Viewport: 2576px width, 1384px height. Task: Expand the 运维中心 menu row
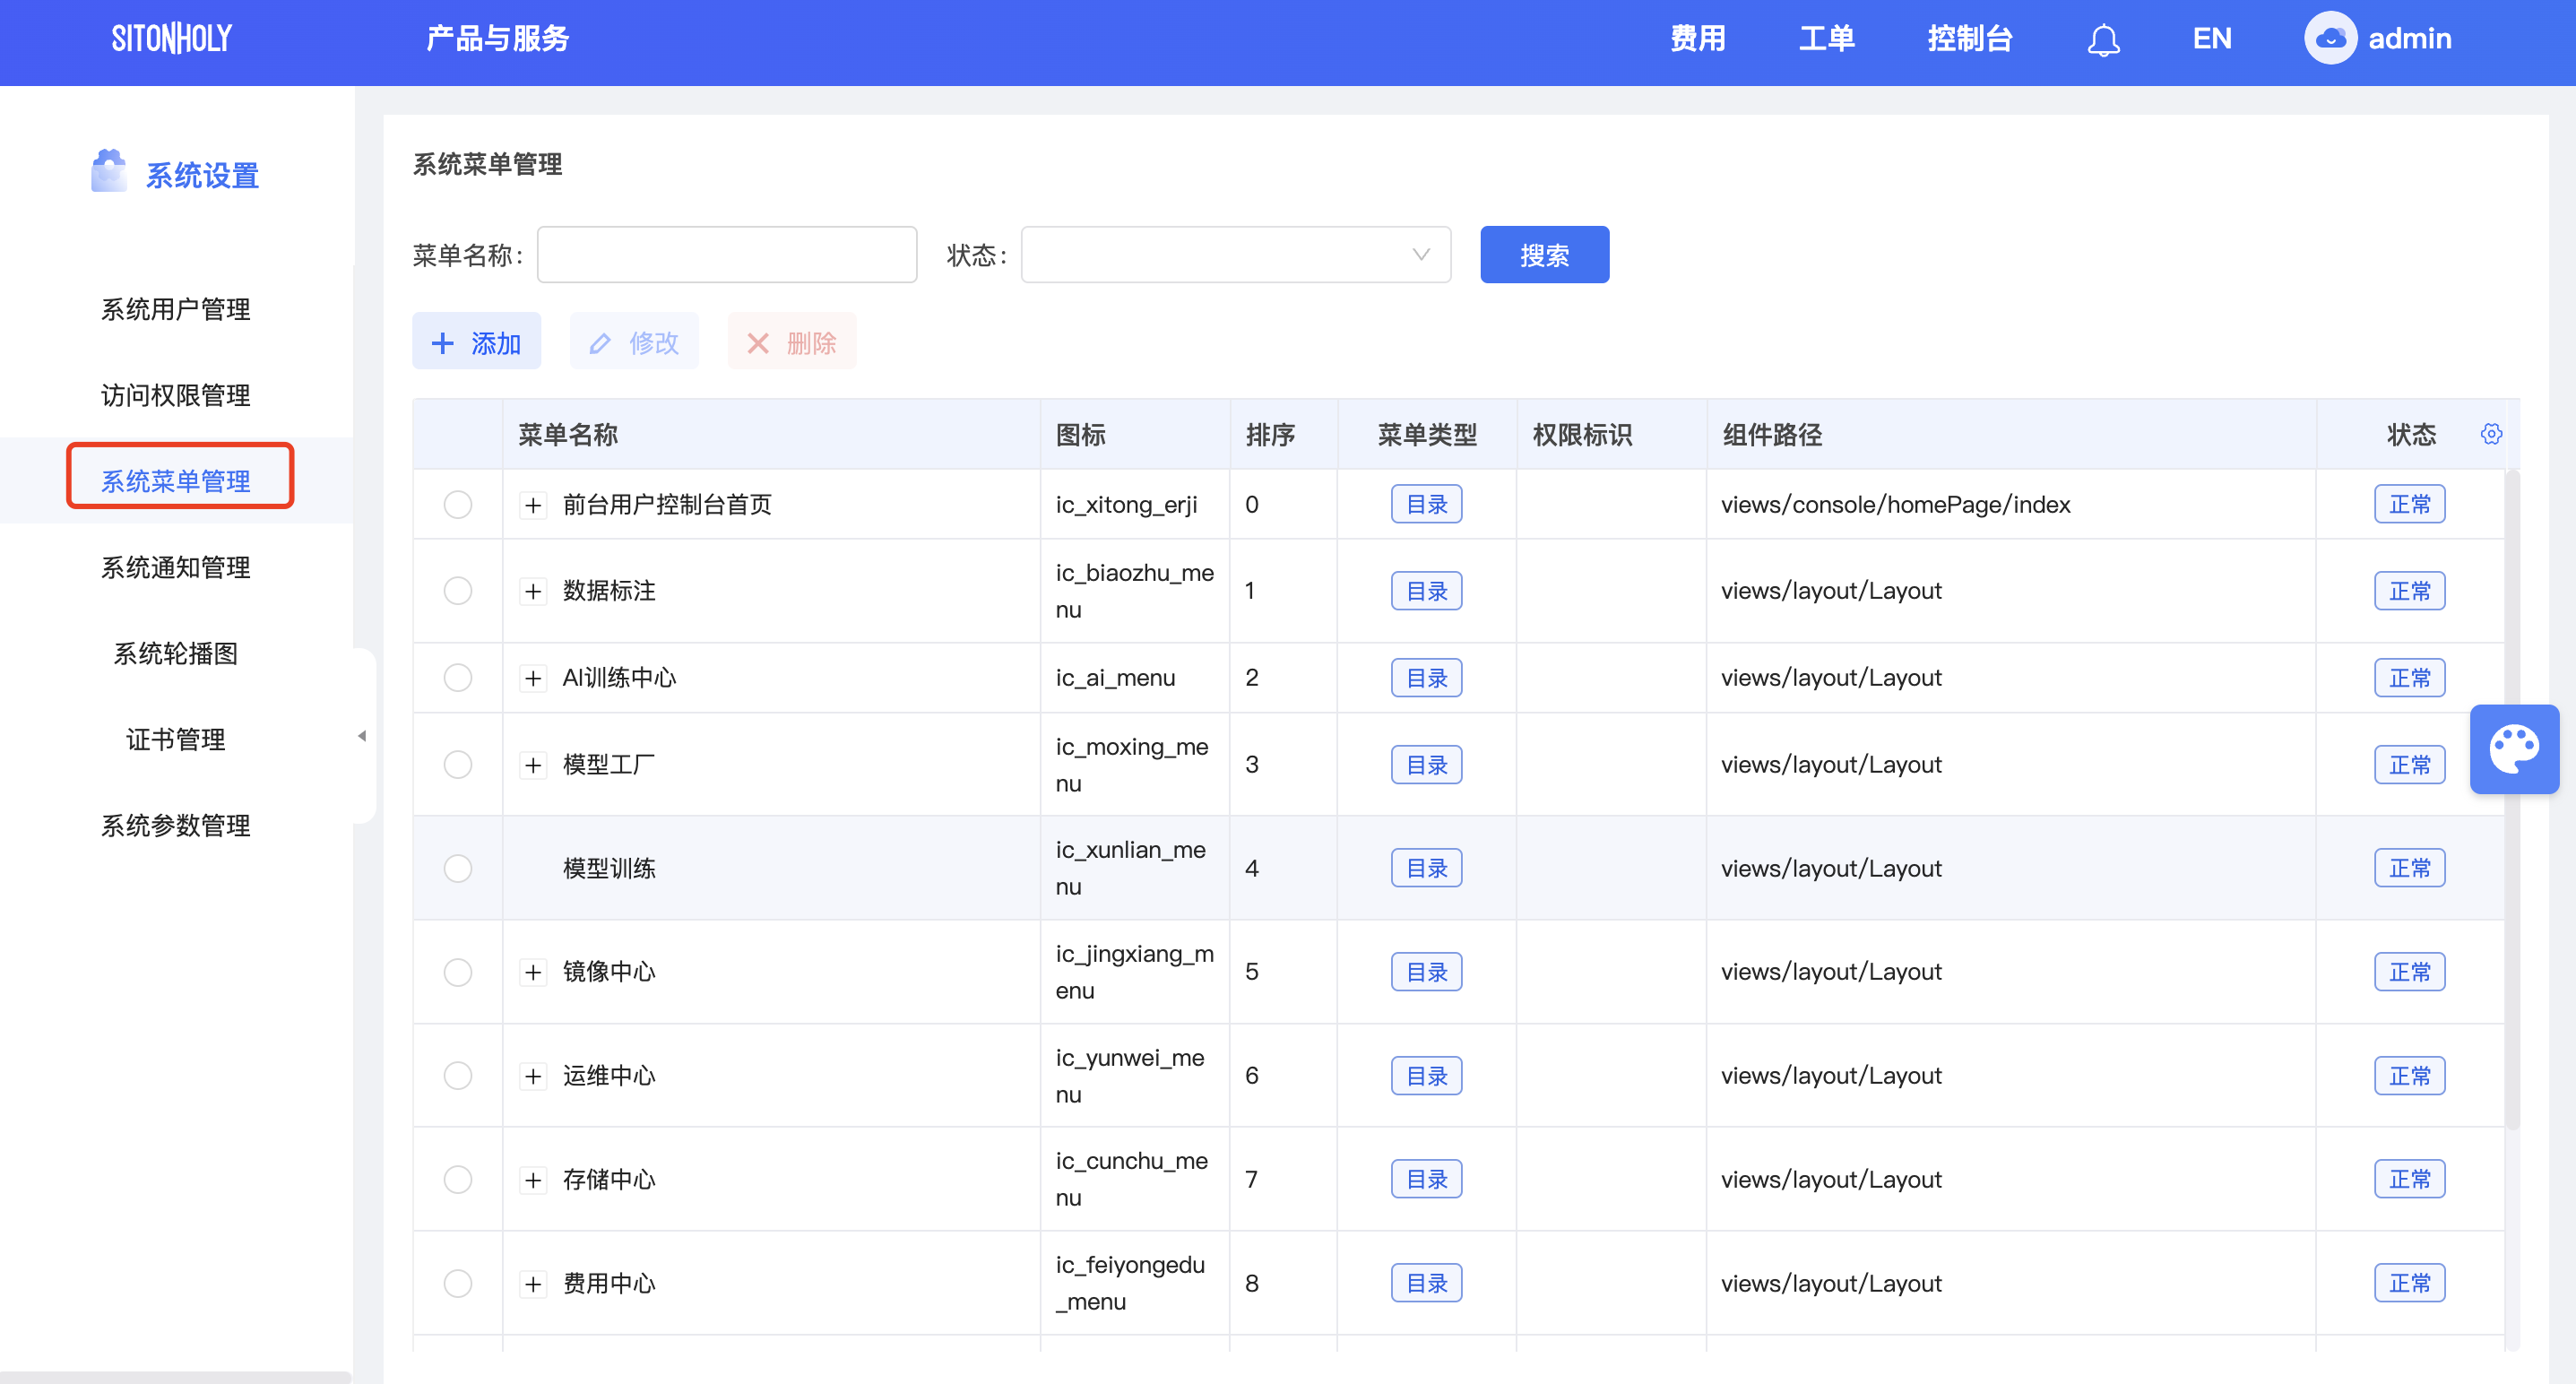click(533, 1077)
